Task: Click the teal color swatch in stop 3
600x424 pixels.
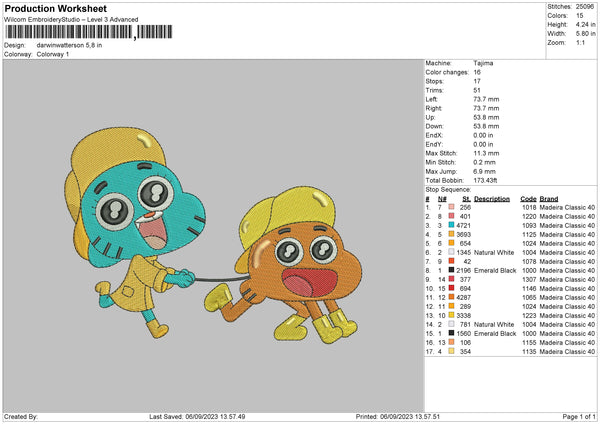Action: (x=453, y=226)
